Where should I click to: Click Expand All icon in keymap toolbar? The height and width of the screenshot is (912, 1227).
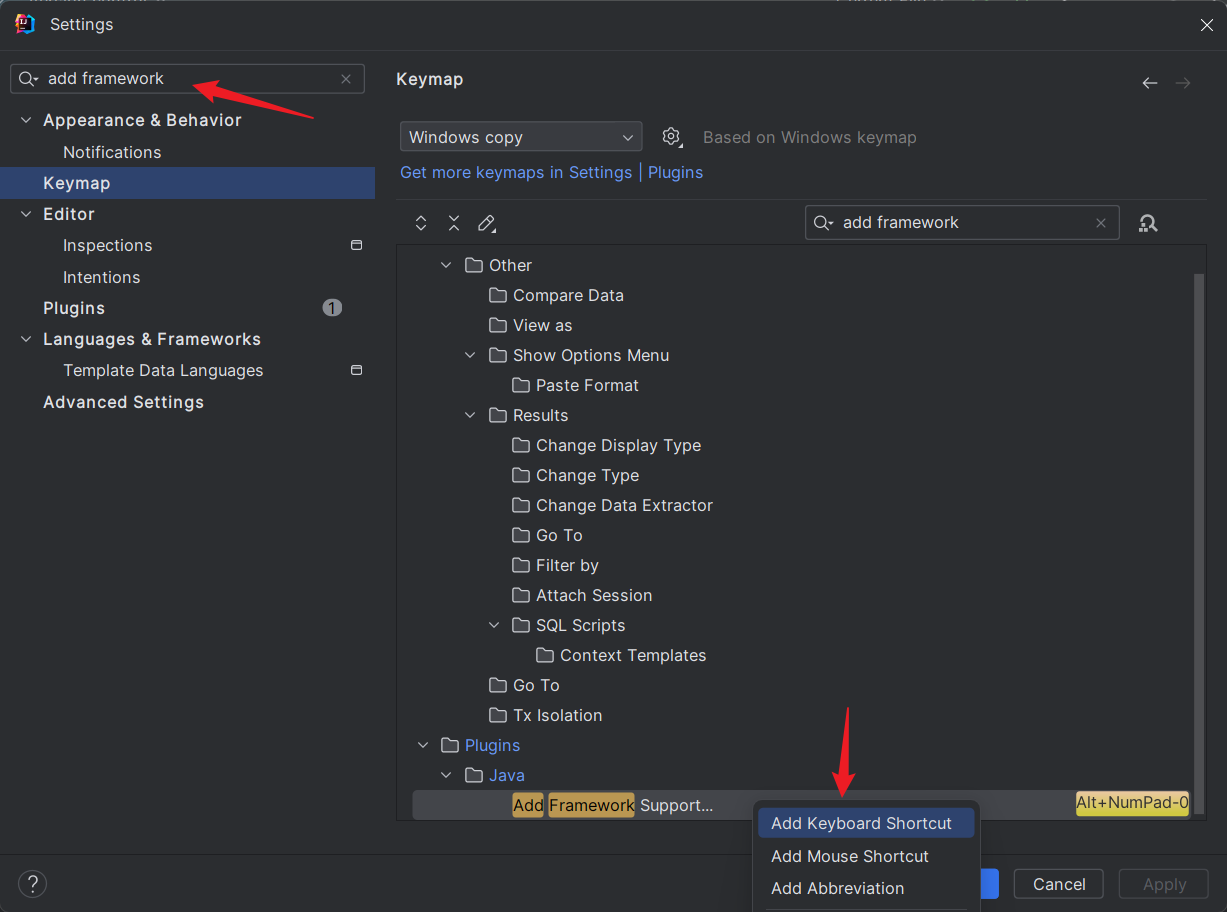click(x=421, y=223)
